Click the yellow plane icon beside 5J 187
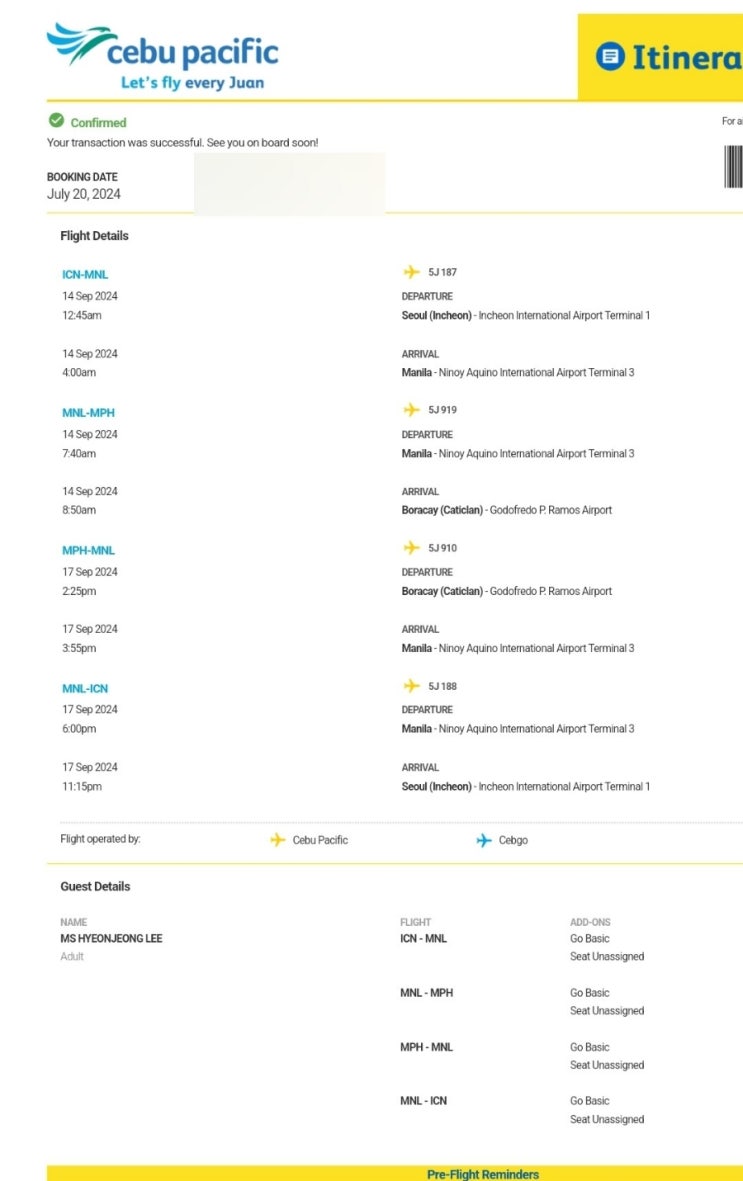 pyautogui.click(x=411, y=272)
